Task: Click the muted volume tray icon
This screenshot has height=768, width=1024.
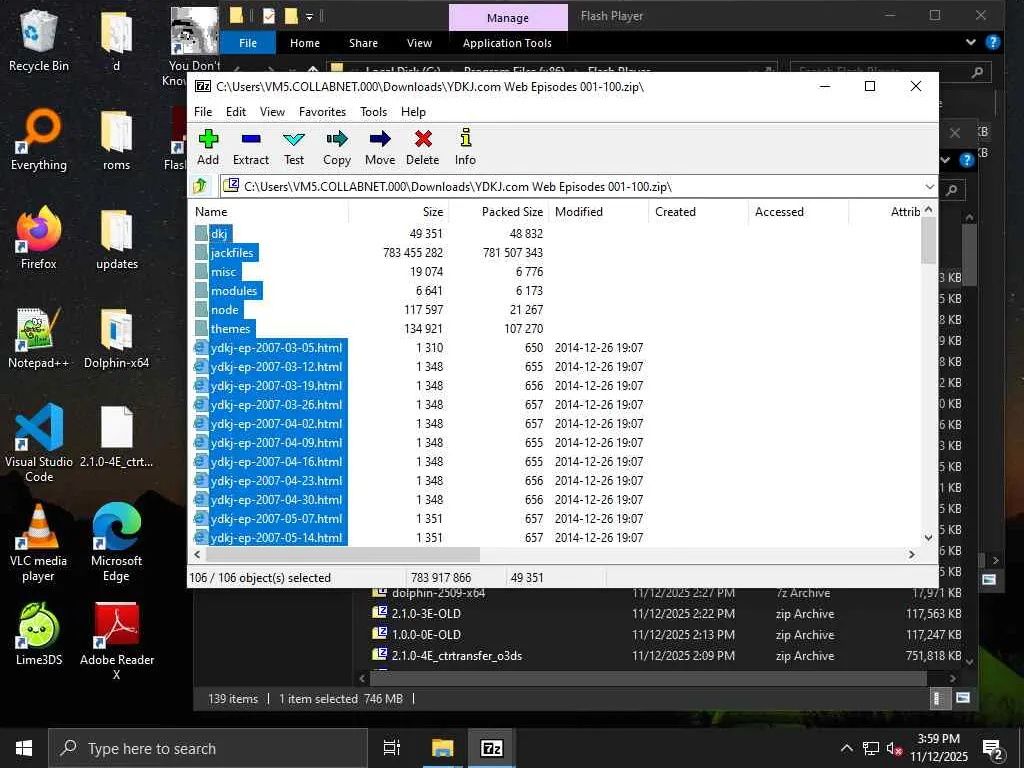Action: [894, 748]
